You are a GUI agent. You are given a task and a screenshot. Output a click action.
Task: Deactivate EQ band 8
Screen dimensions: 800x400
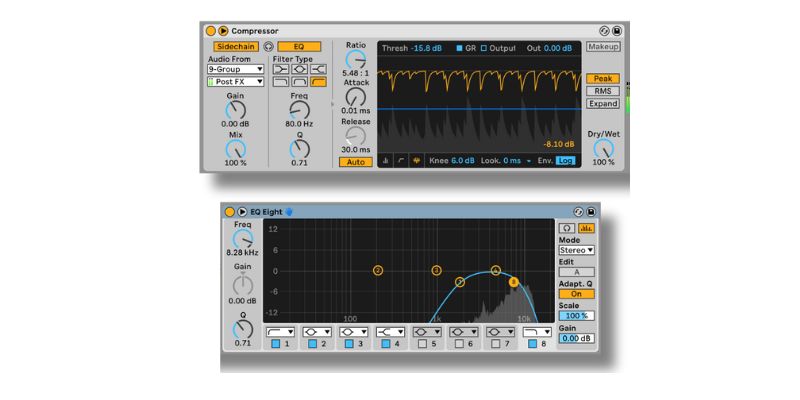click(x=533, y=344)
